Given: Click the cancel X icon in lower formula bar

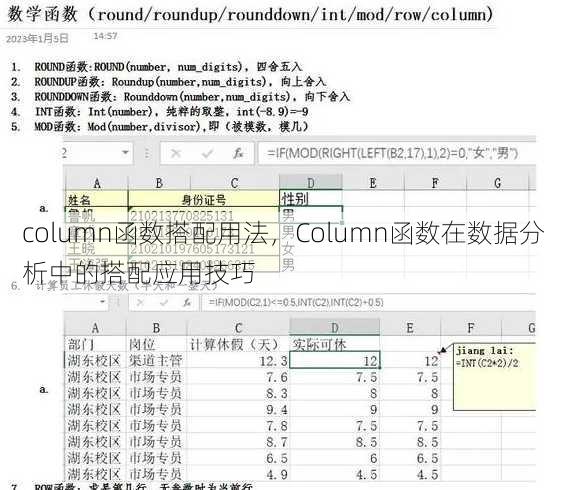Looking at the screenshot, I should click(140, 303).
